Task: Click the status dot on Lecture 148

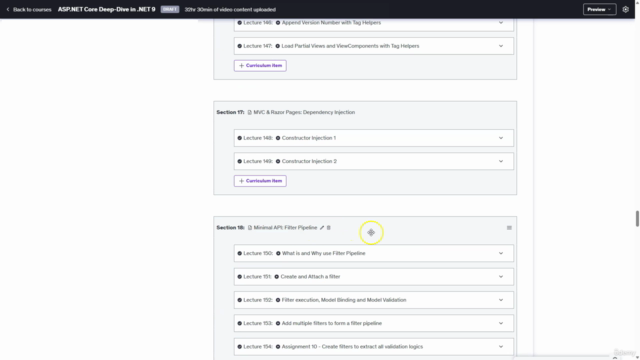Action: point(240,138)
